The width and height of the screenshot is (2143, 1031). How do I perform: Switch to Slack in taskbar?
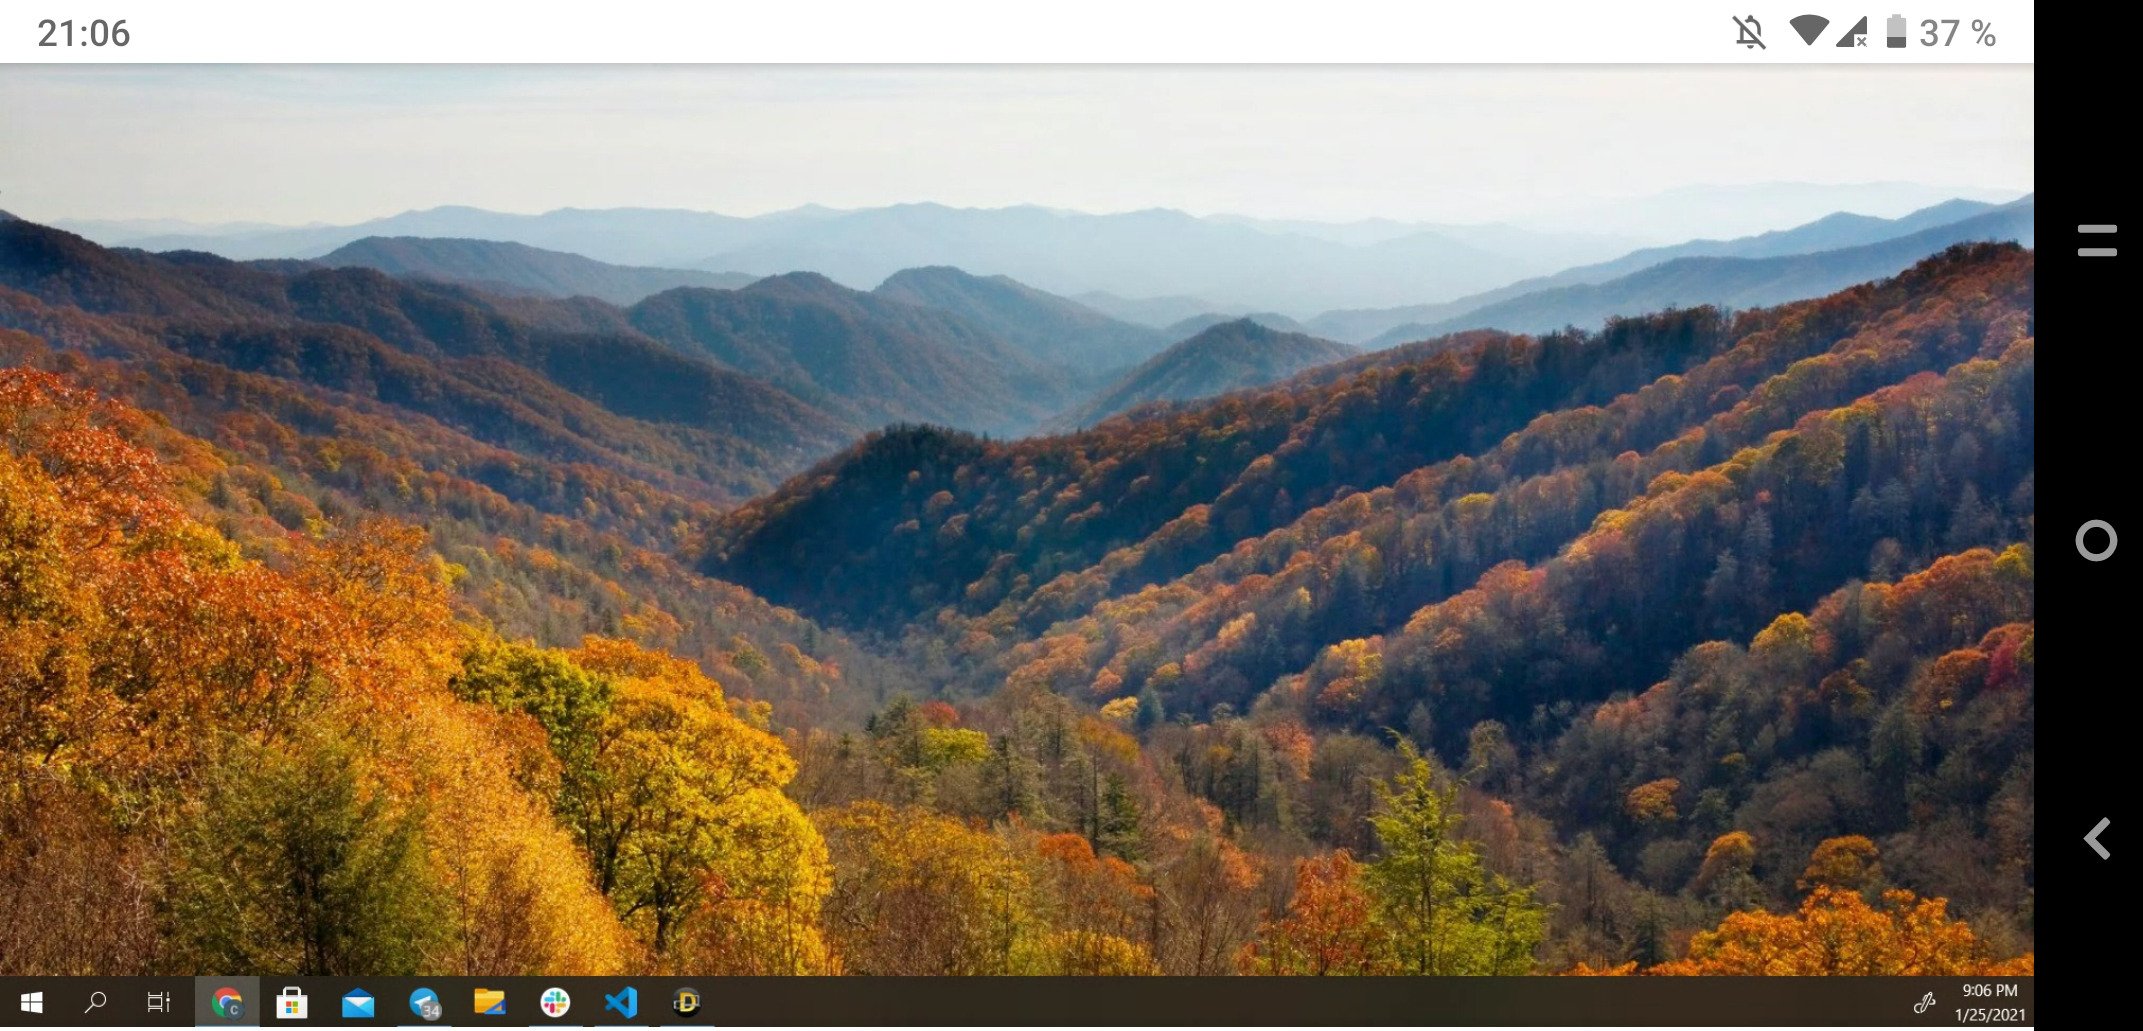555,1002
